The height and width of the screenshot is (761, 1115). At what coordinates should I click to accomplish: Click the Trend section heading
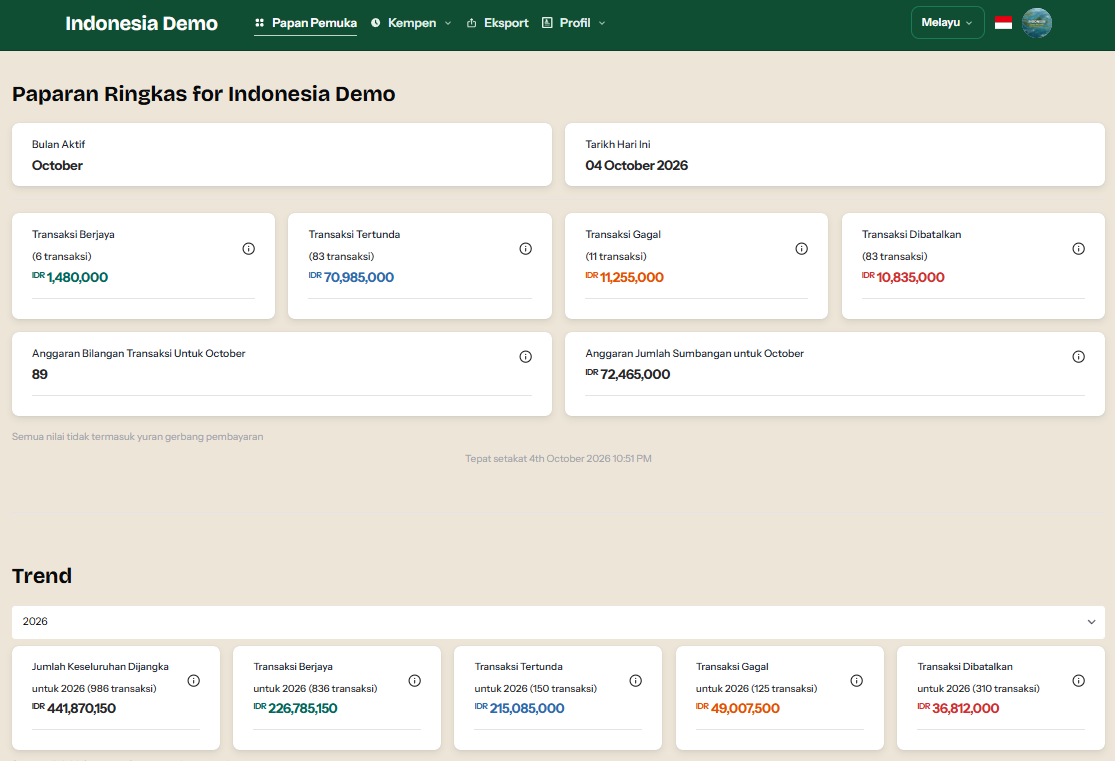pyautogui.click(x=42, y=575)
